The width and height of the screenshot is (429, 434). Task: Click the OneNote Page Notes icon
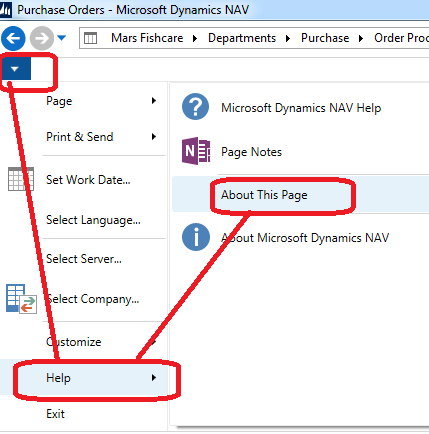196,151
